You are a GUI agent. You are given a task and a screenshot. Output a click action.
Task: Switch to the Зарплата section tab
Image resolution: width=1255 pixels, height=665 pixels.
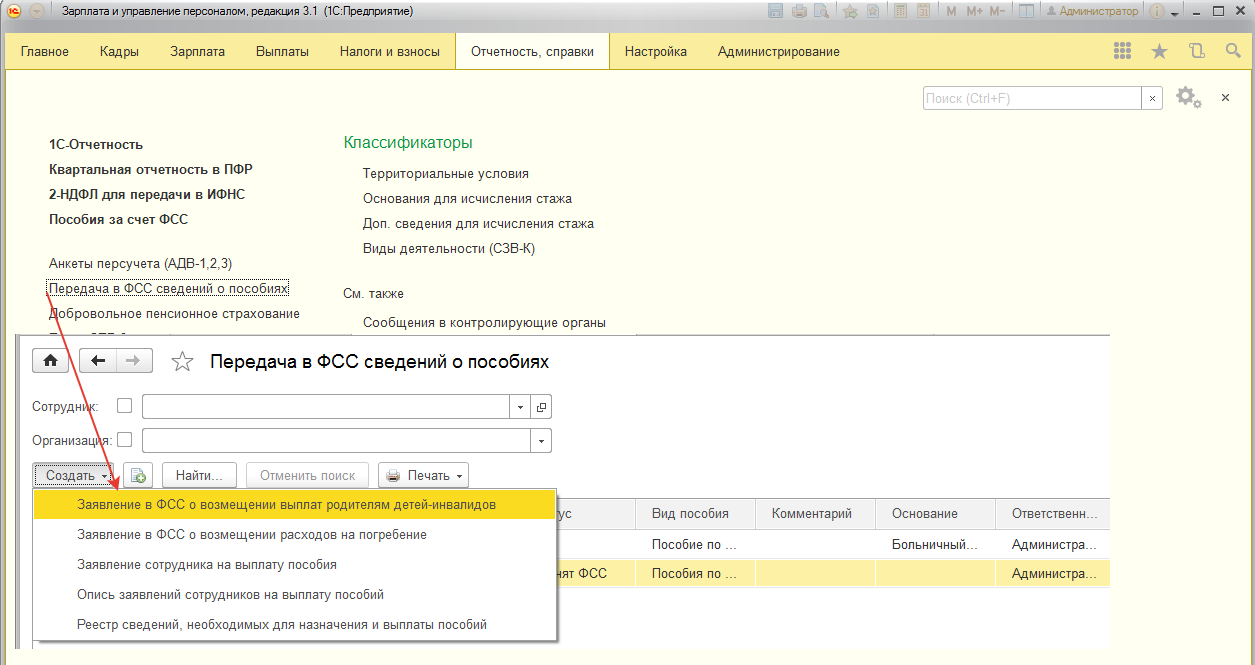(x=197, y=52)
